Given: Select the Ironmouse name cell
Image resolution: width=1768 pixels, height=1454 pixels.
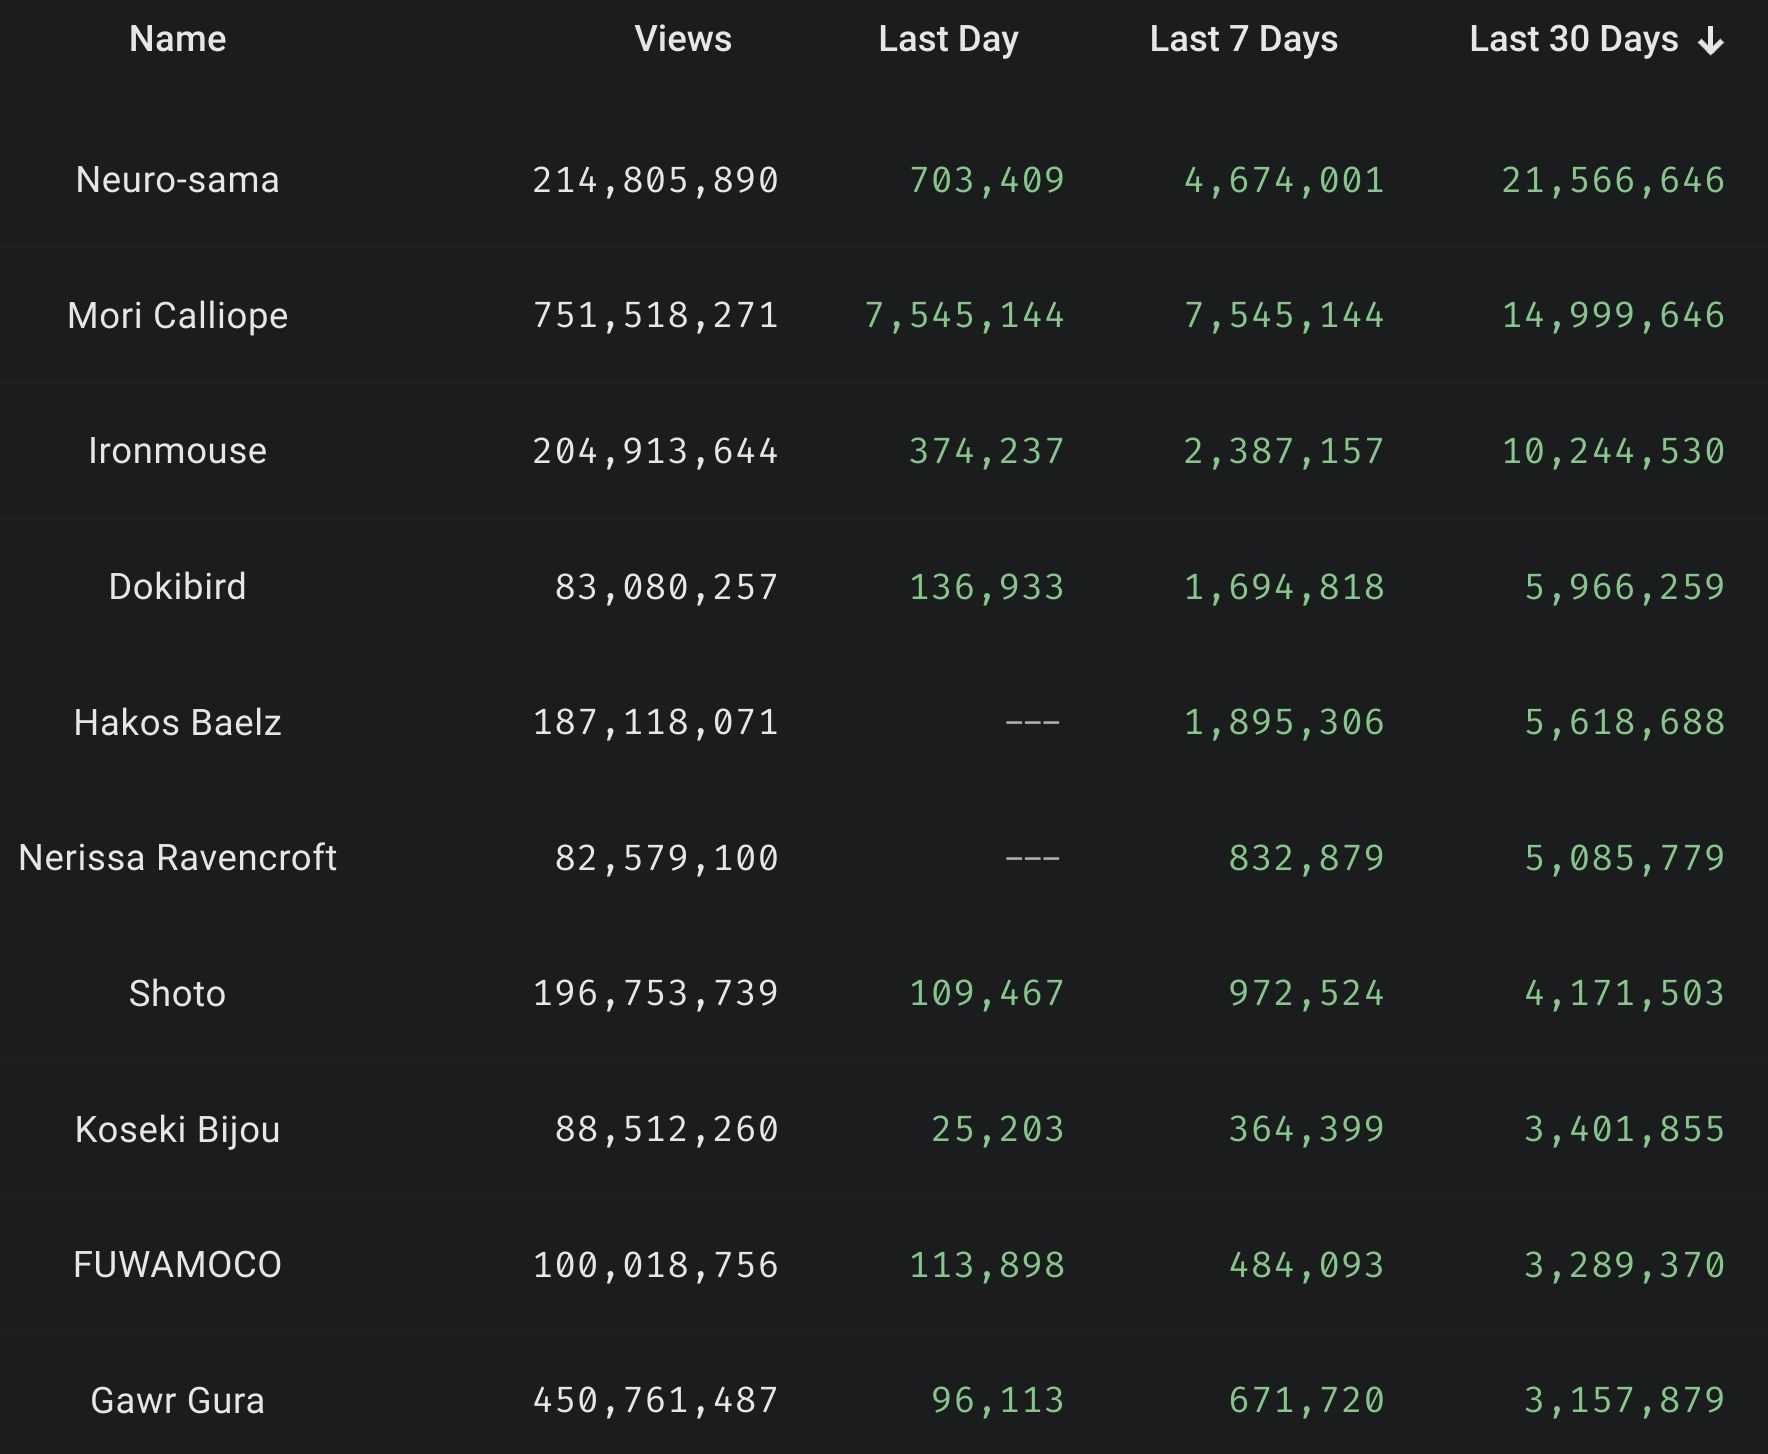Looking at the screenshot, I should pos(178,451).
